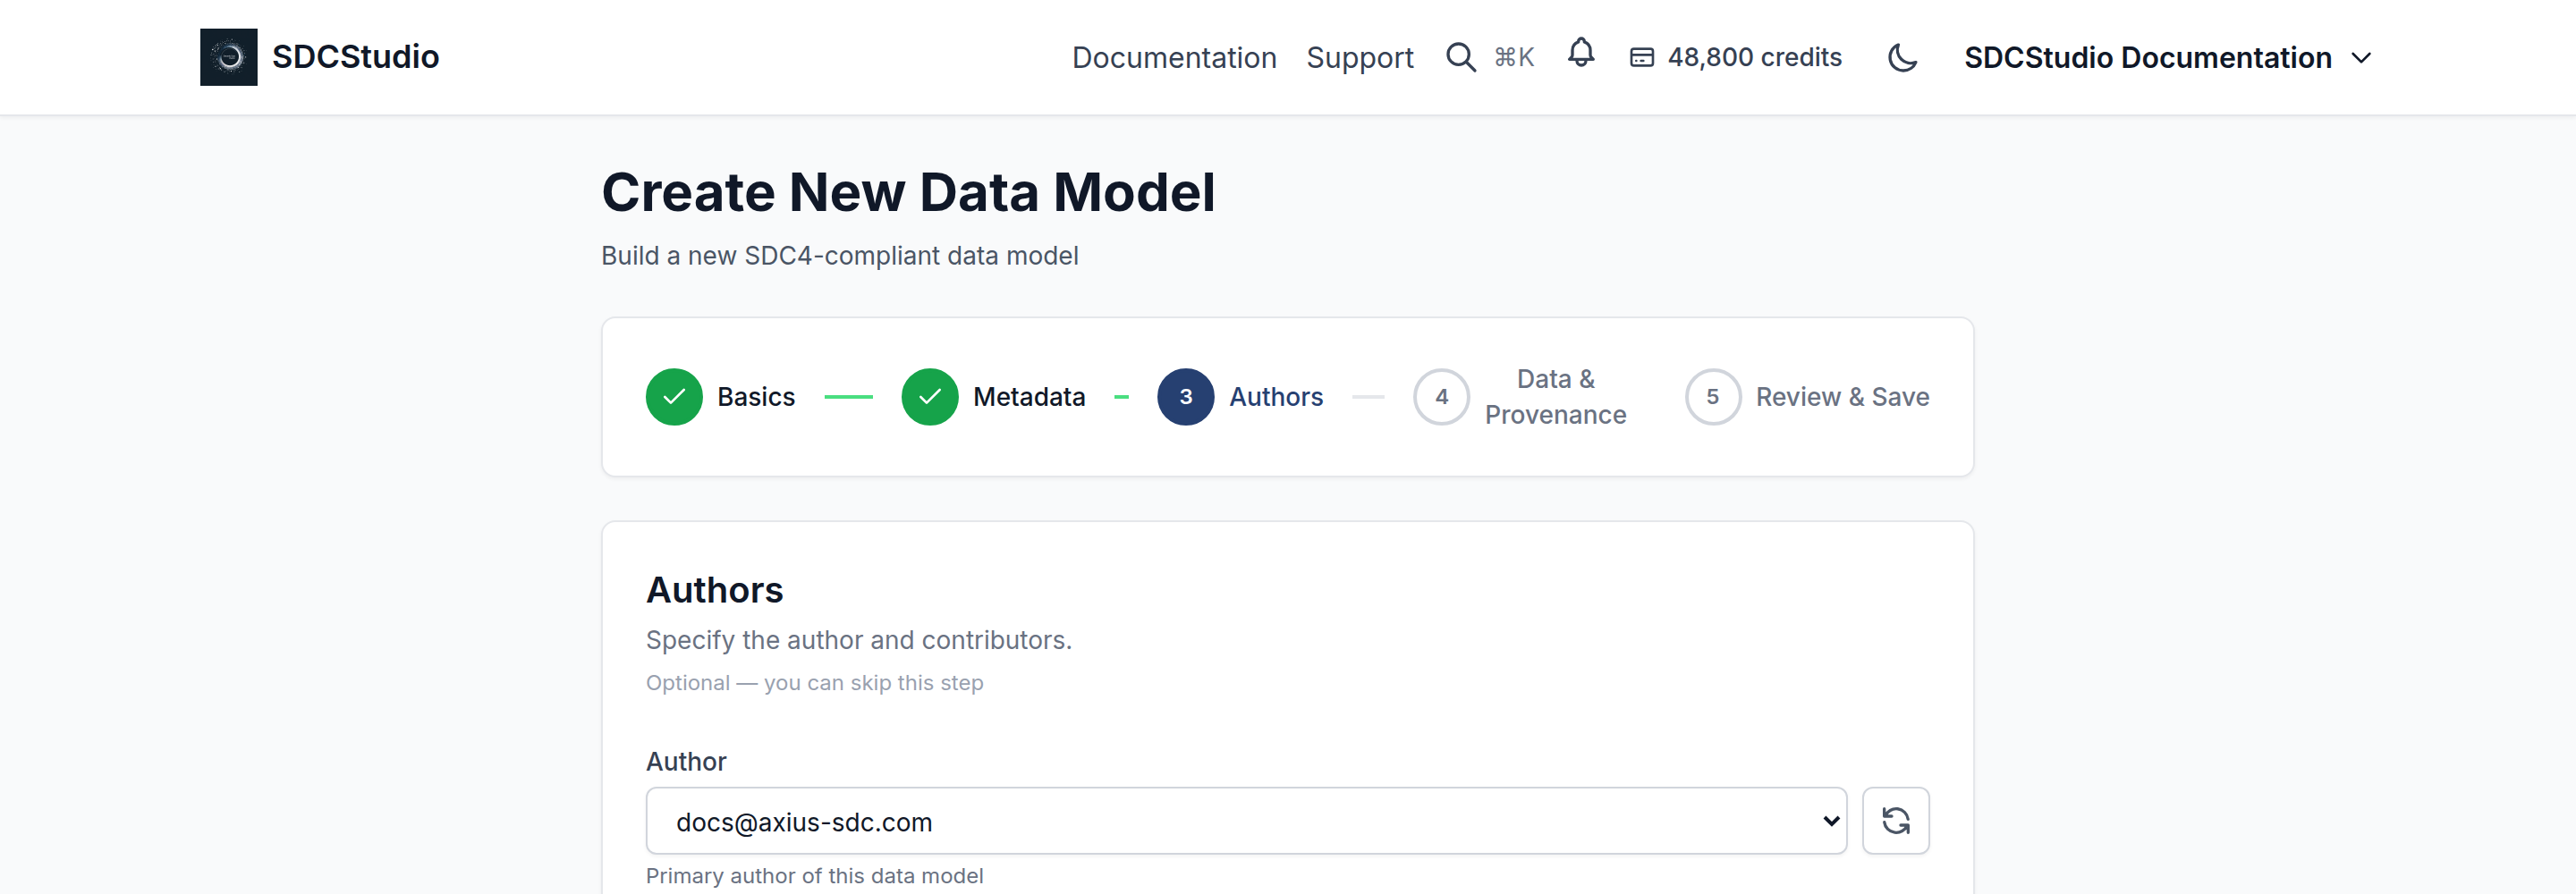Open the Support nav link
This screenshot has width=2576, height=894.
click(x=1359, y=58)
